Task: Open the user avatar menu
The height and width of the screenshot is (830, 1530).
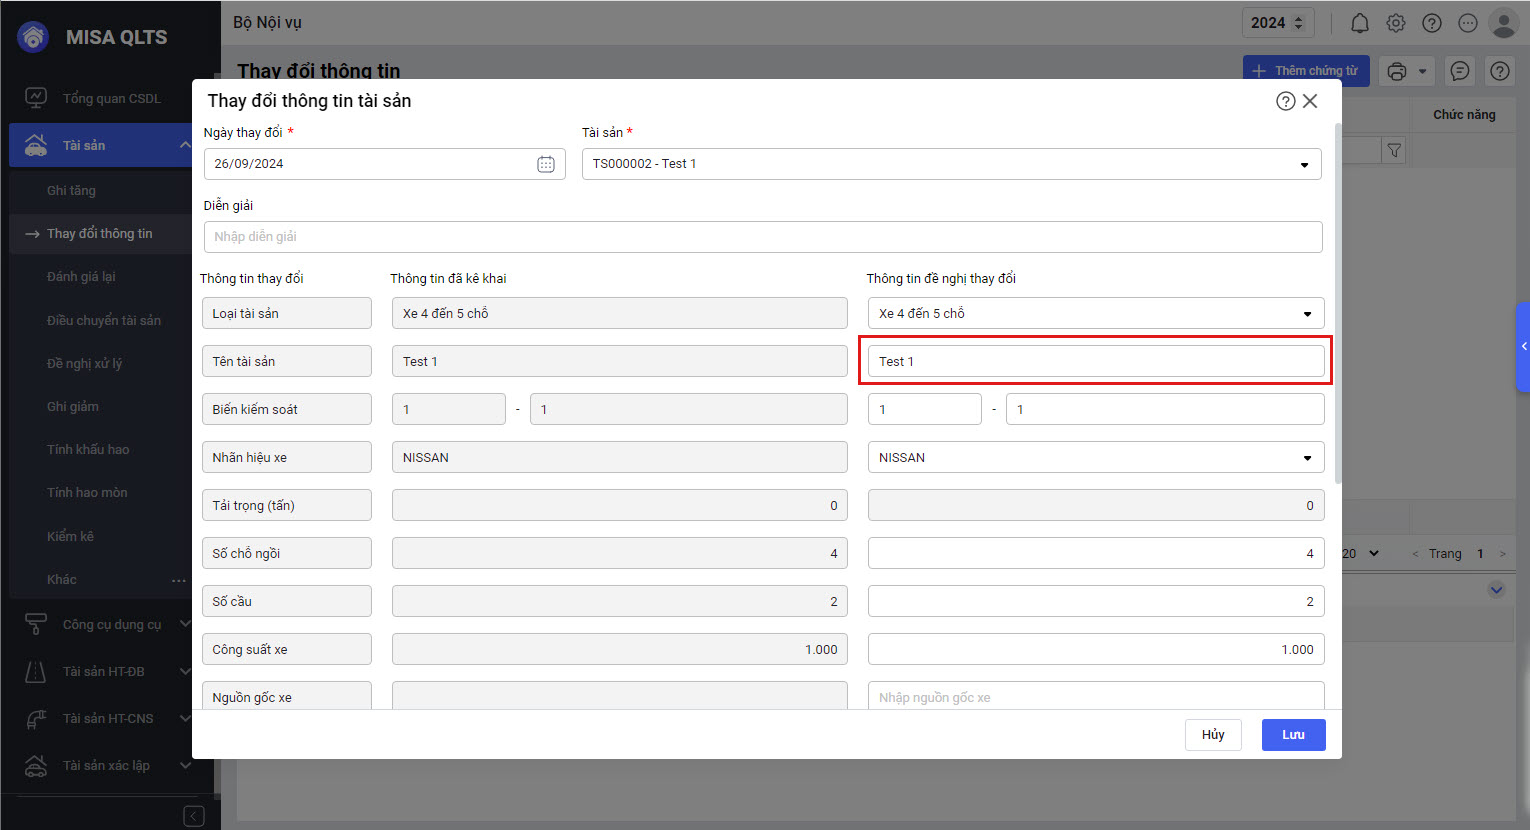Action: pyautogui.click(x=1503, y=23)
